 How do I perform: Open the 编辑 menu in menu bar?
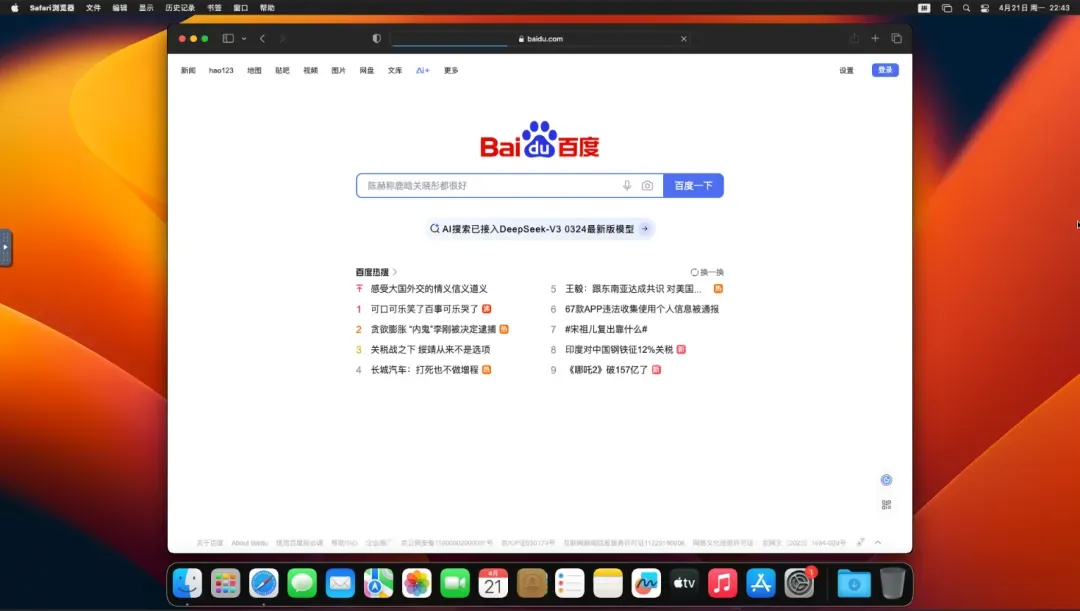point(120,8)
